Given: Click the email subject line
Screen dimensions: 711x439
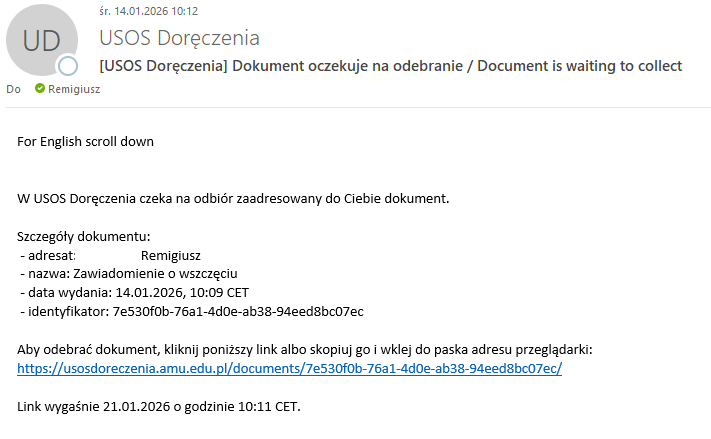Looking at the screenshot, I should point(391,66).
